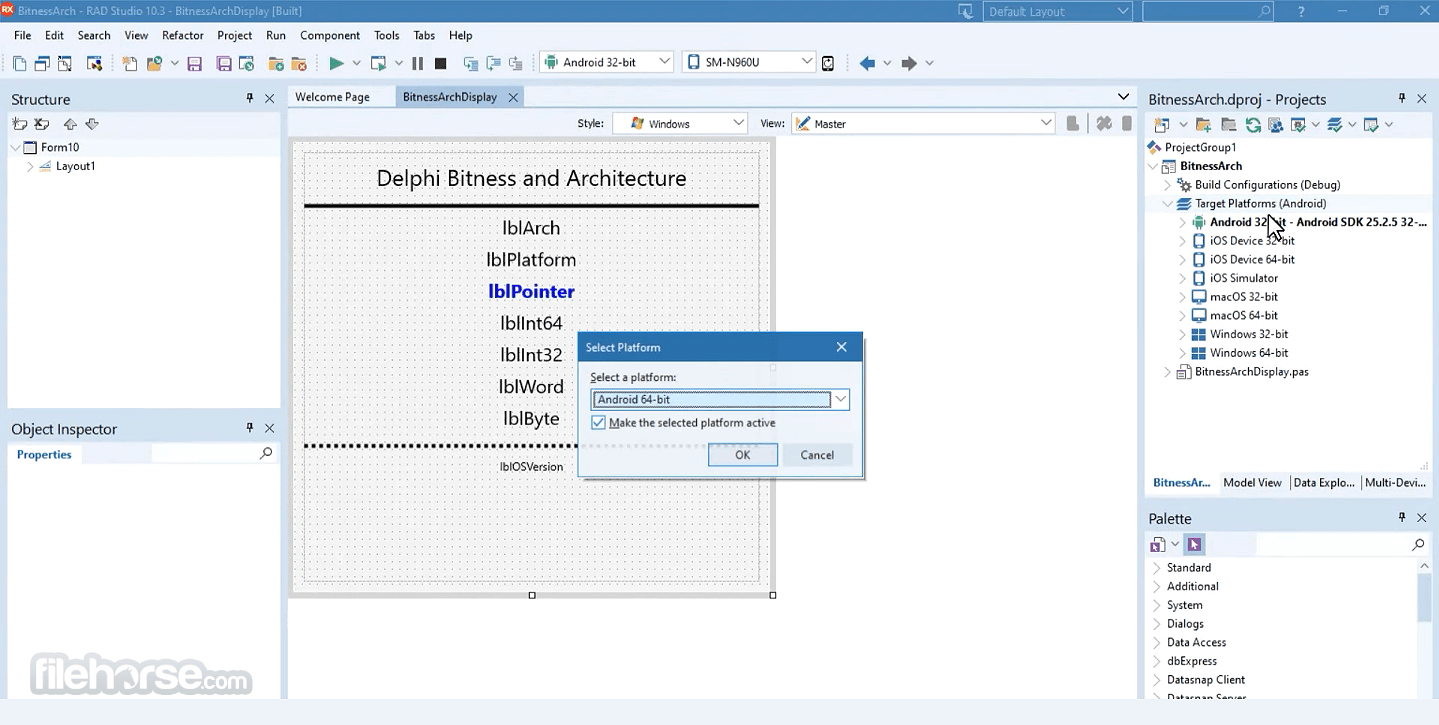The width and height of the screenshot is (1439, 725).
Task: Open the Project menu
Action: (235, 35)
